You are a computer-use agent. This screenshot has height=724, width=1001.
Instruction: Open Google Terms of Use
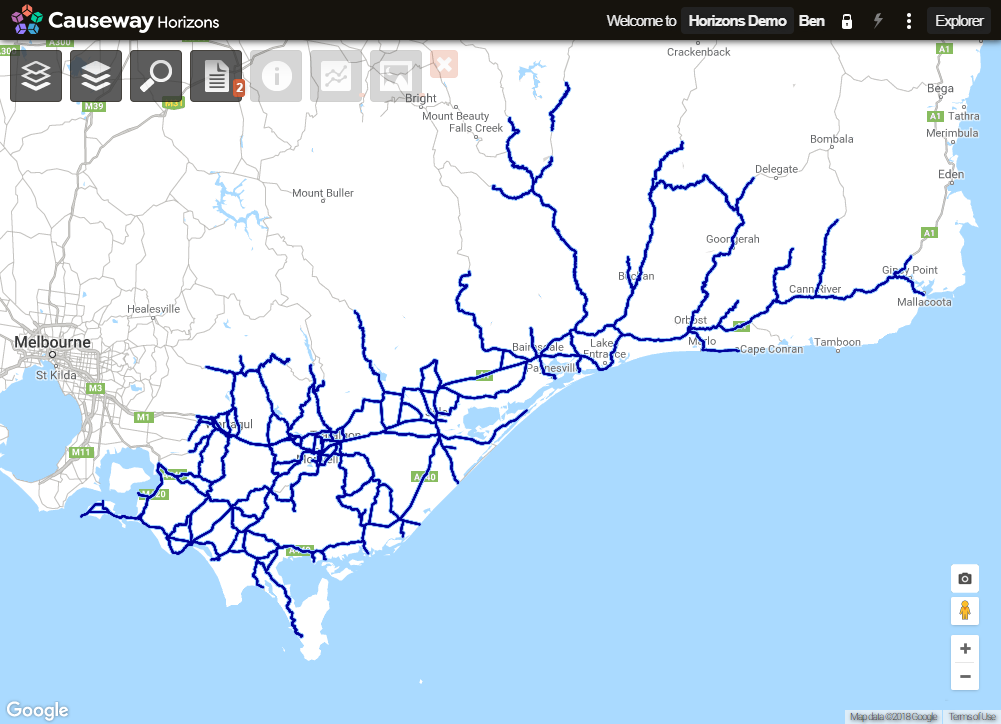click(x=973, y=716)
